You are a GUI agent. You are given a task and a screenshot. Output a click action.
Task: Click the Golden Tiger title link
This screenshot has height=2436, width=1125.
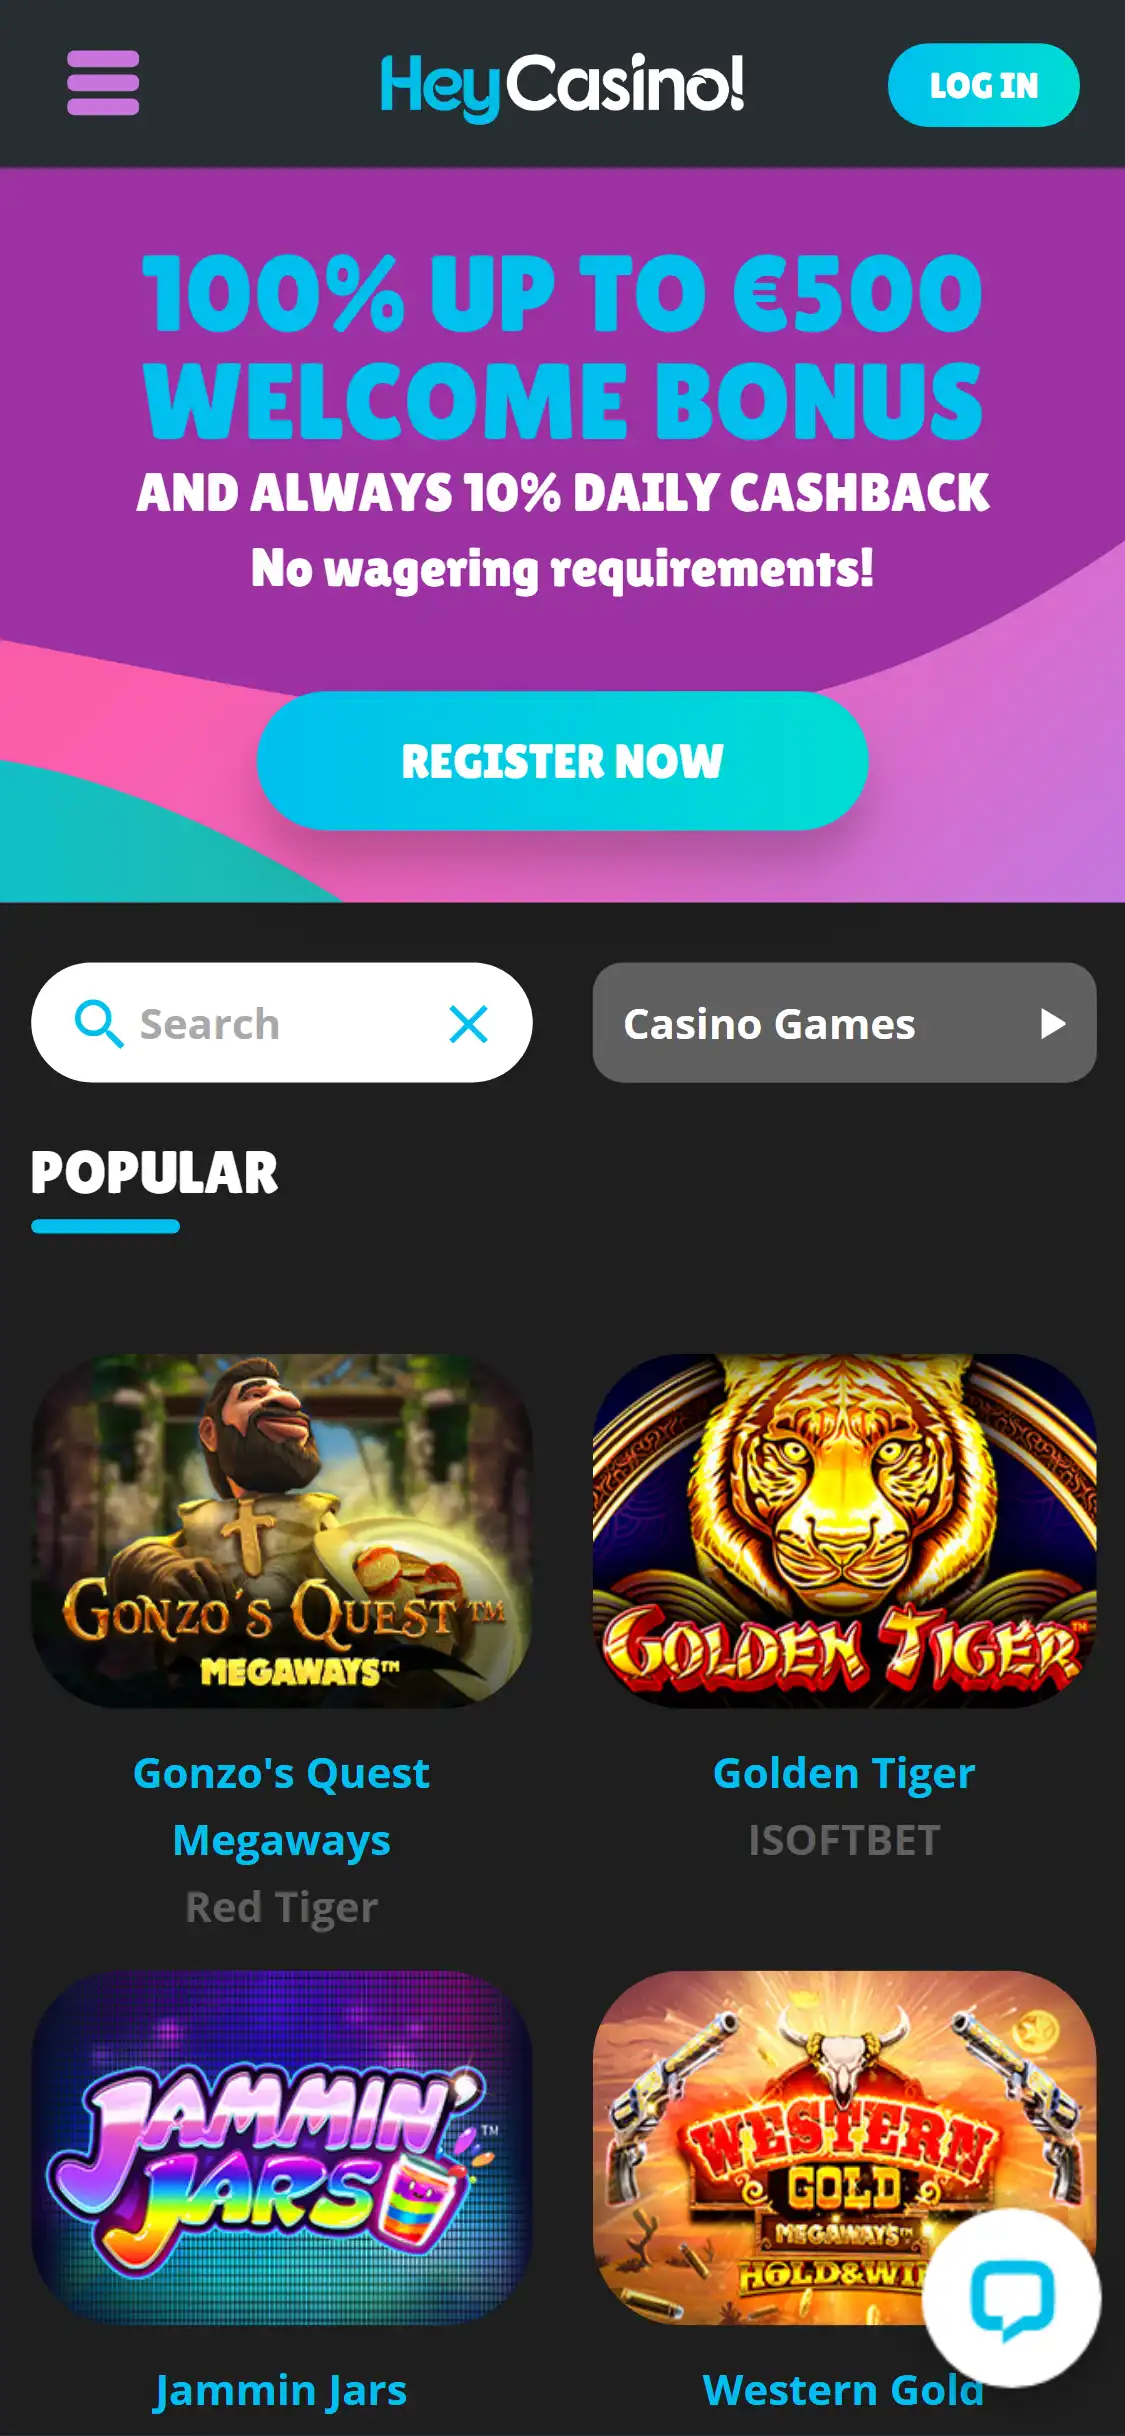click(x=844, y=1773)
